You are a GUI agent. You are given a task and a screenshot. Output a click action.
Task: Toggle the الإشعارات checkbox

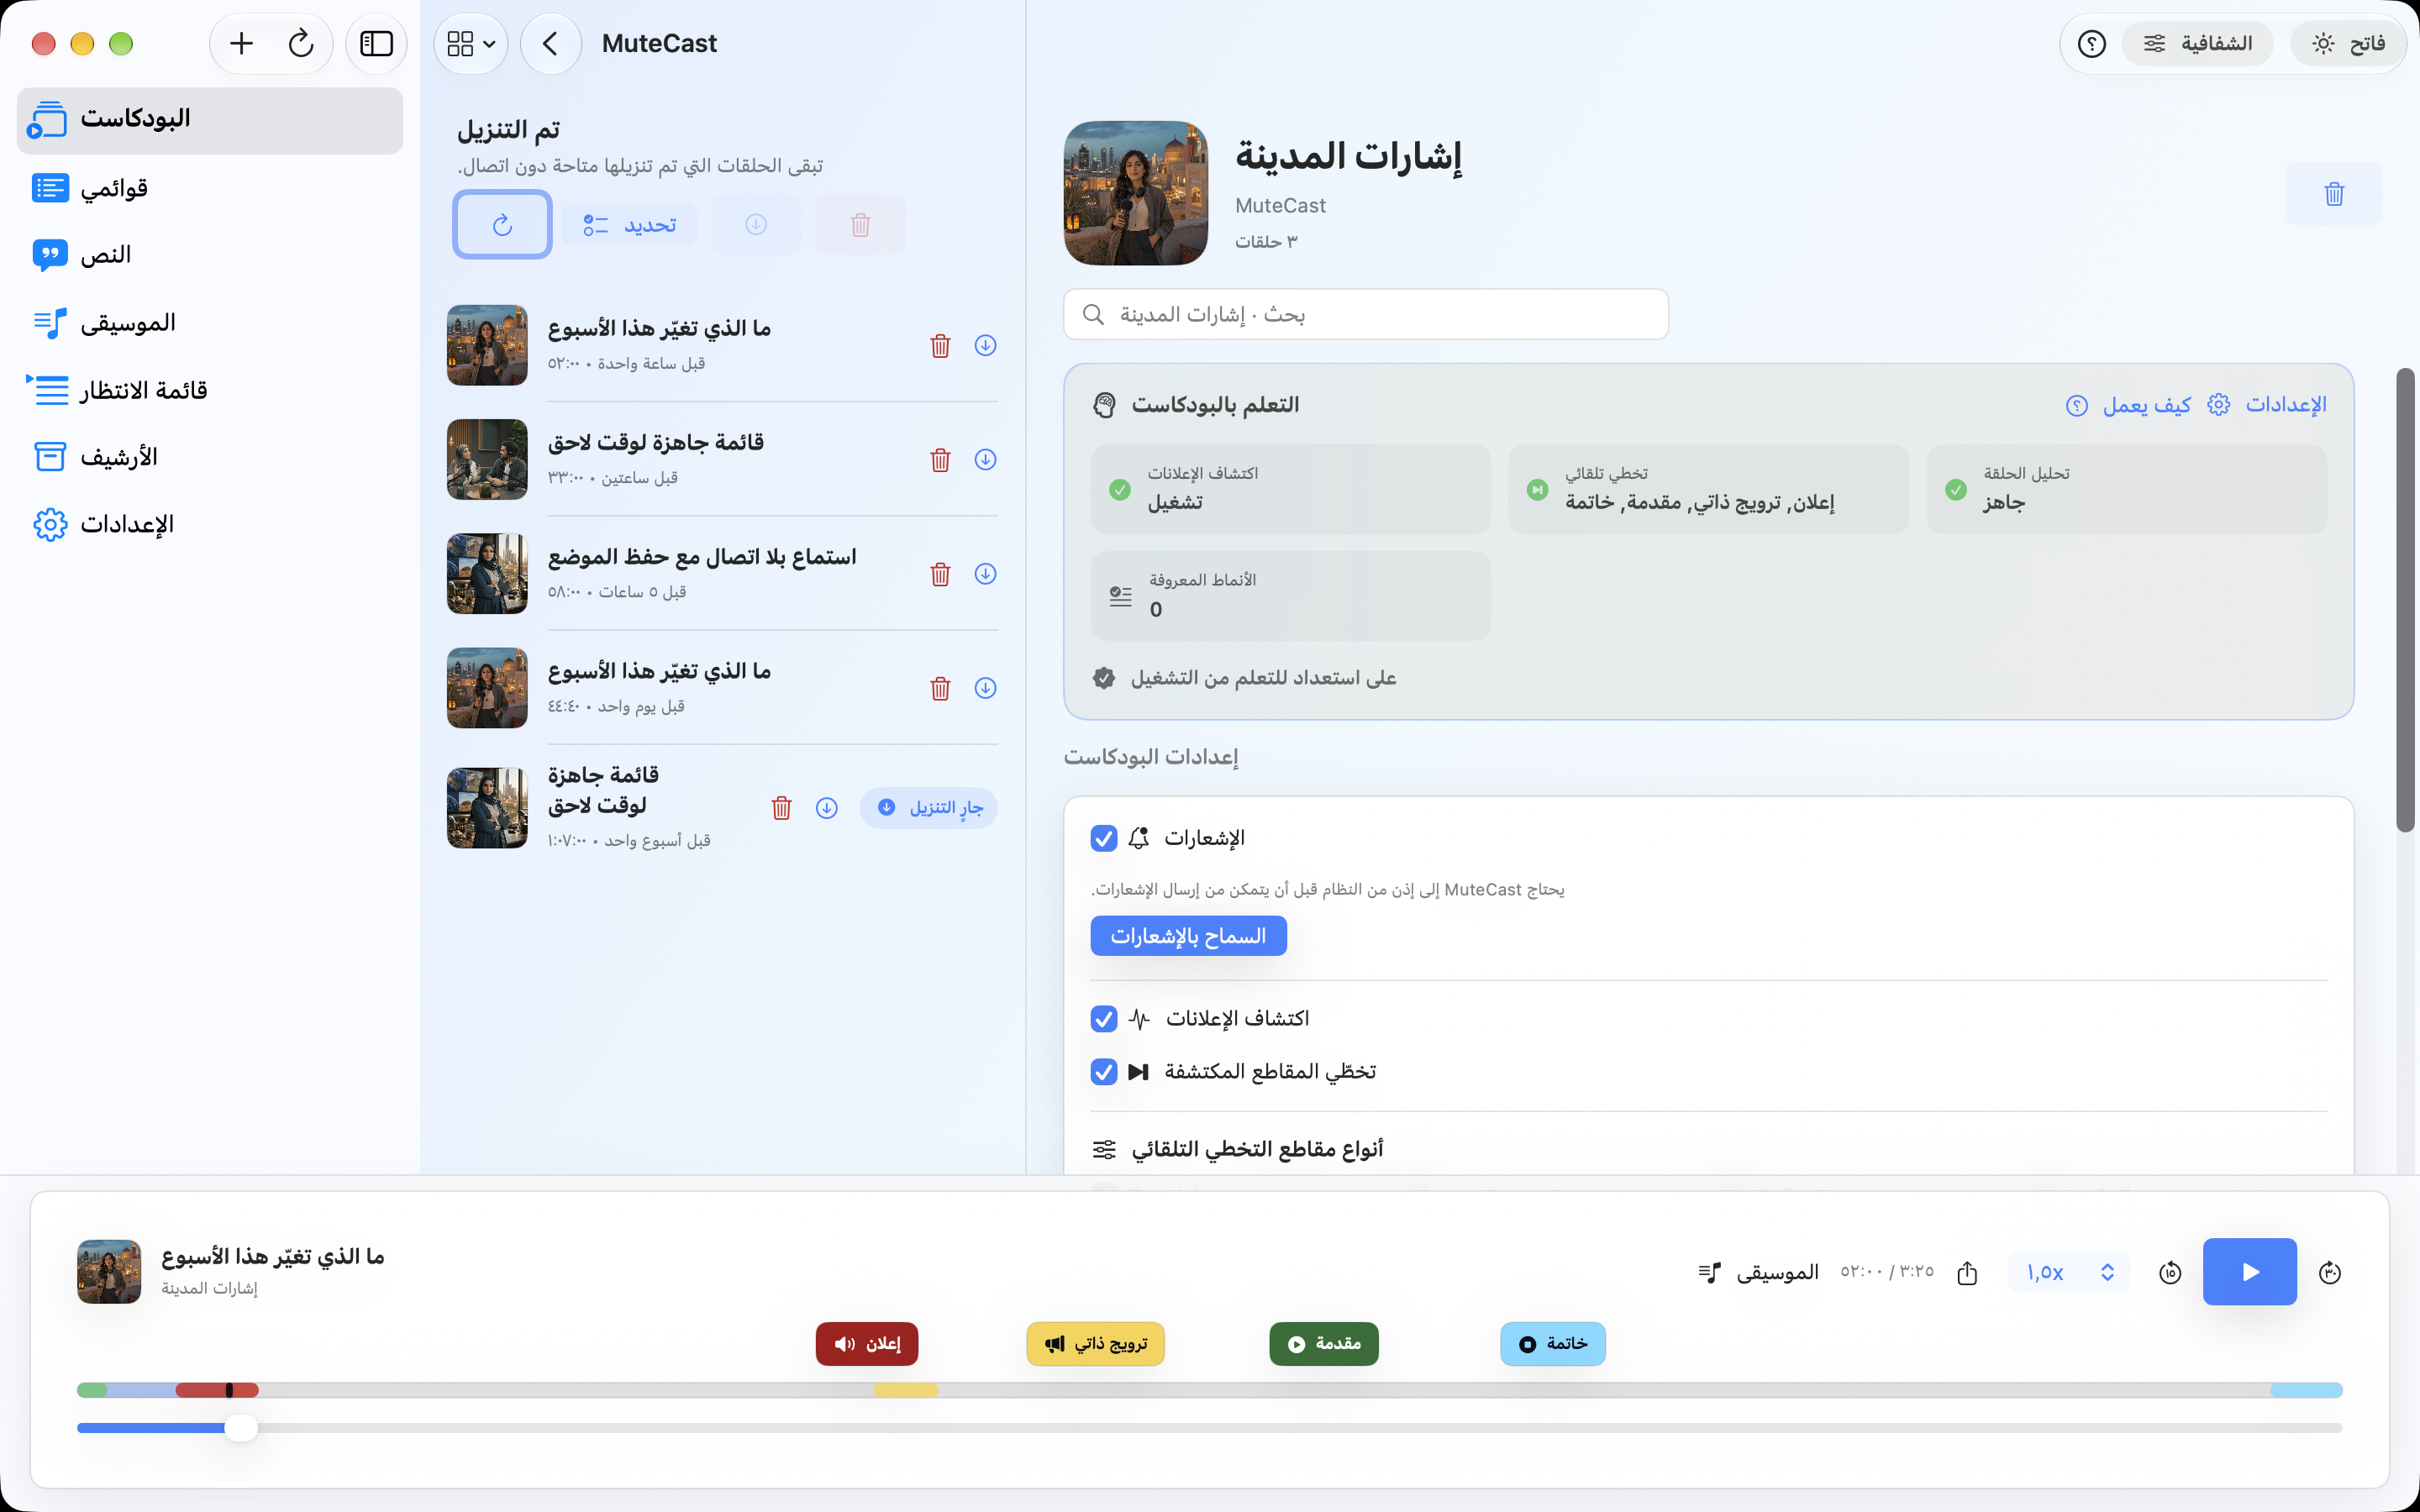pos(1104,839)
